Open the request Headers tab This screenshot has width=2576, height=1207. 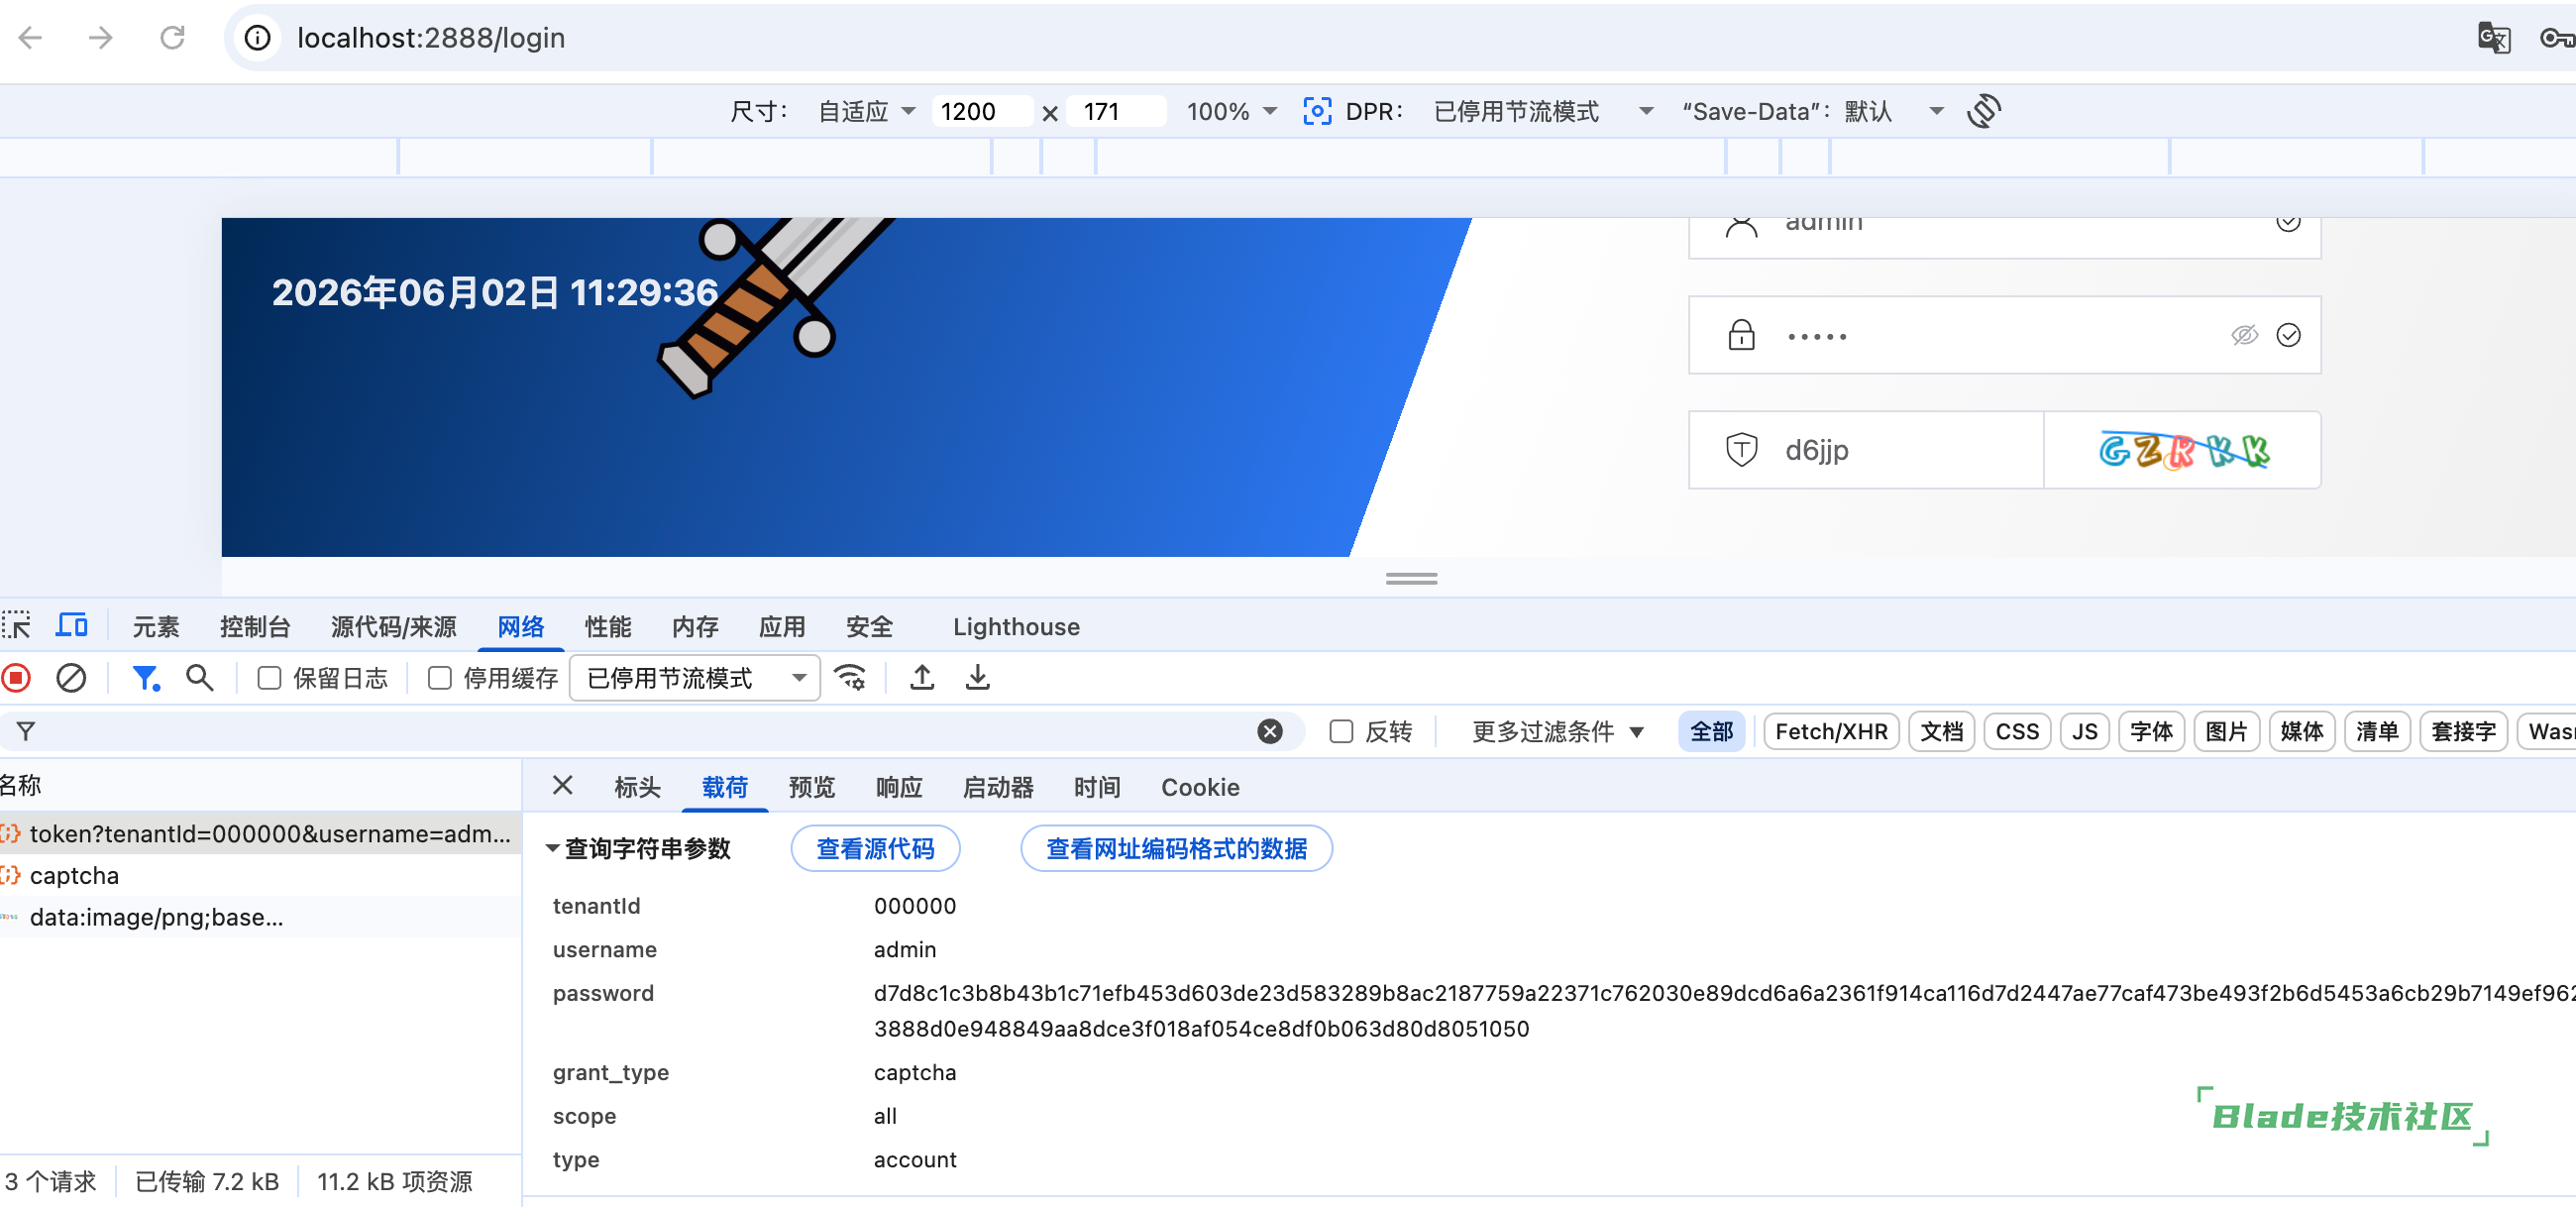coord(638,787)
